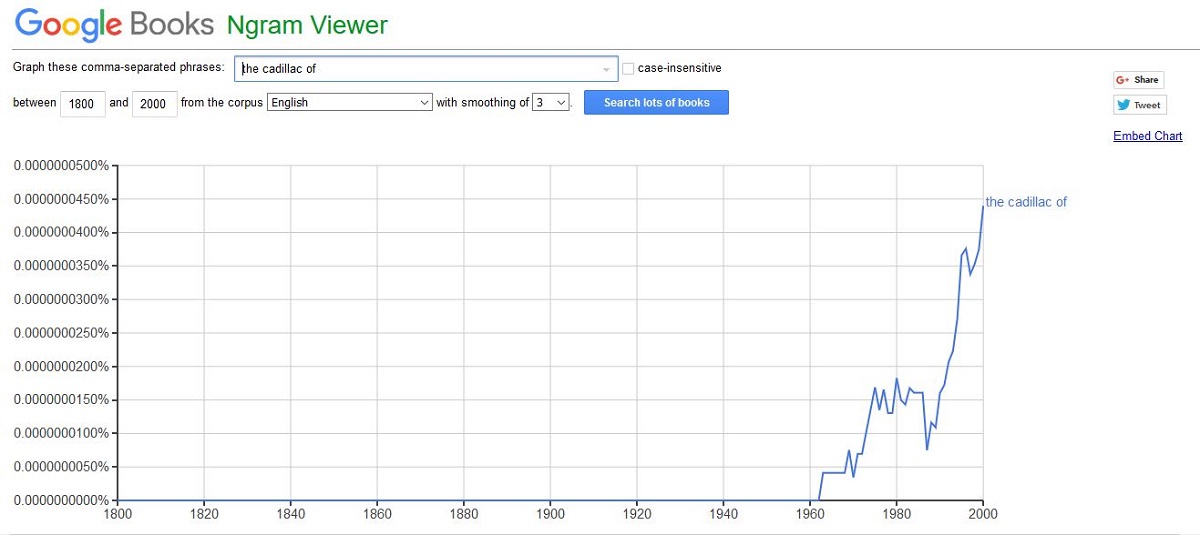Click the Tweet button

pyautogui.click(x=1138, y=105)
